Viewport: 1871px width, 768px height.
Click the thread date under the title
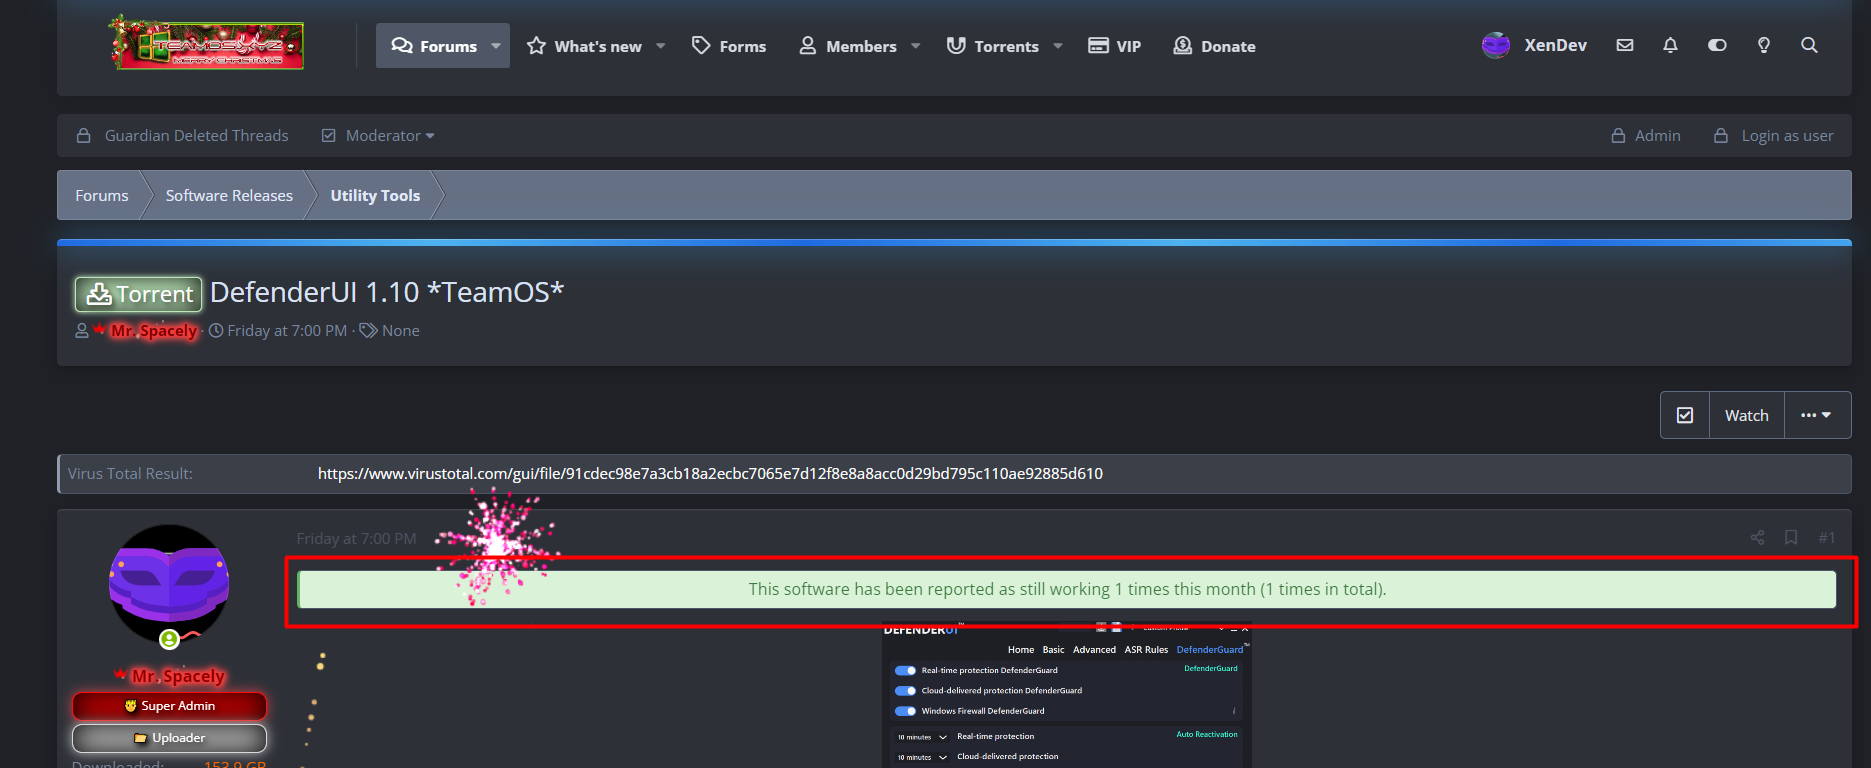287,331
